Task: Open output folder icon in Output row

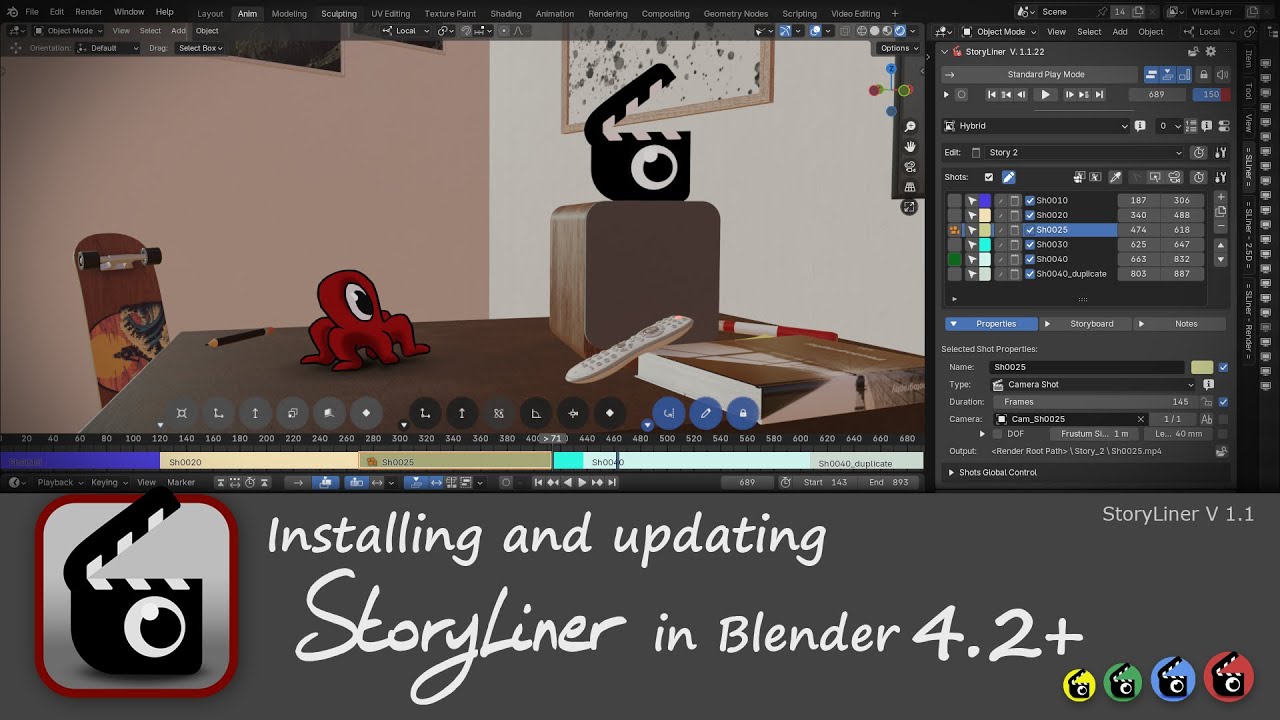Action: point(1222,451)
